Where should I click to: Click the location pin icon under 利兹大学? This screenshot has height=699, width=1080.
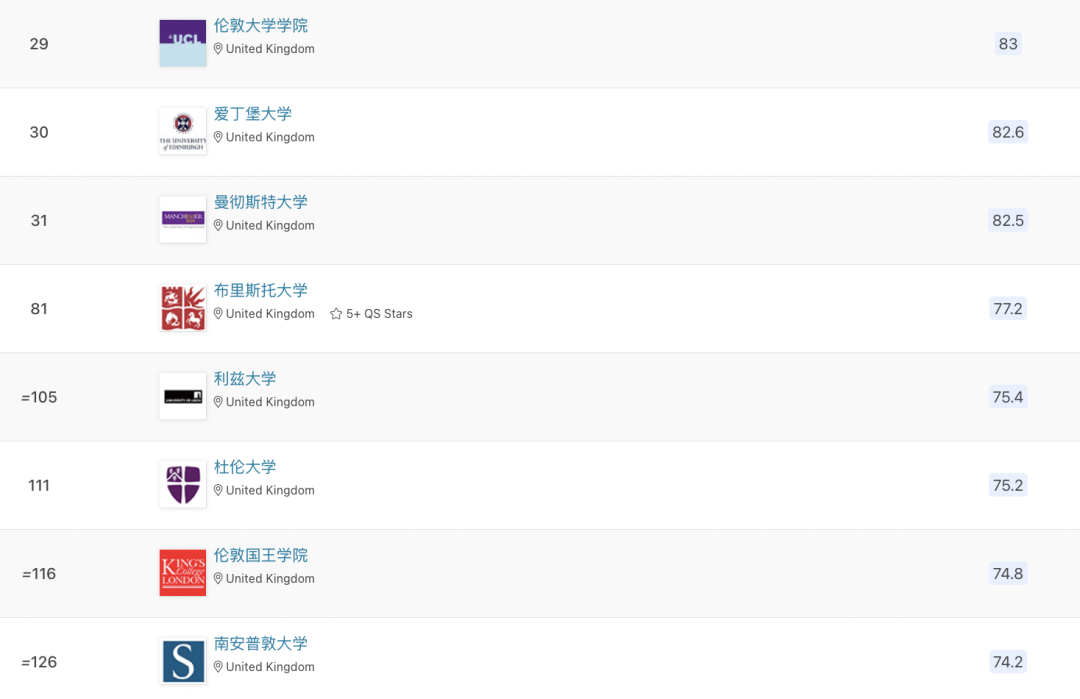pos(218,401)
